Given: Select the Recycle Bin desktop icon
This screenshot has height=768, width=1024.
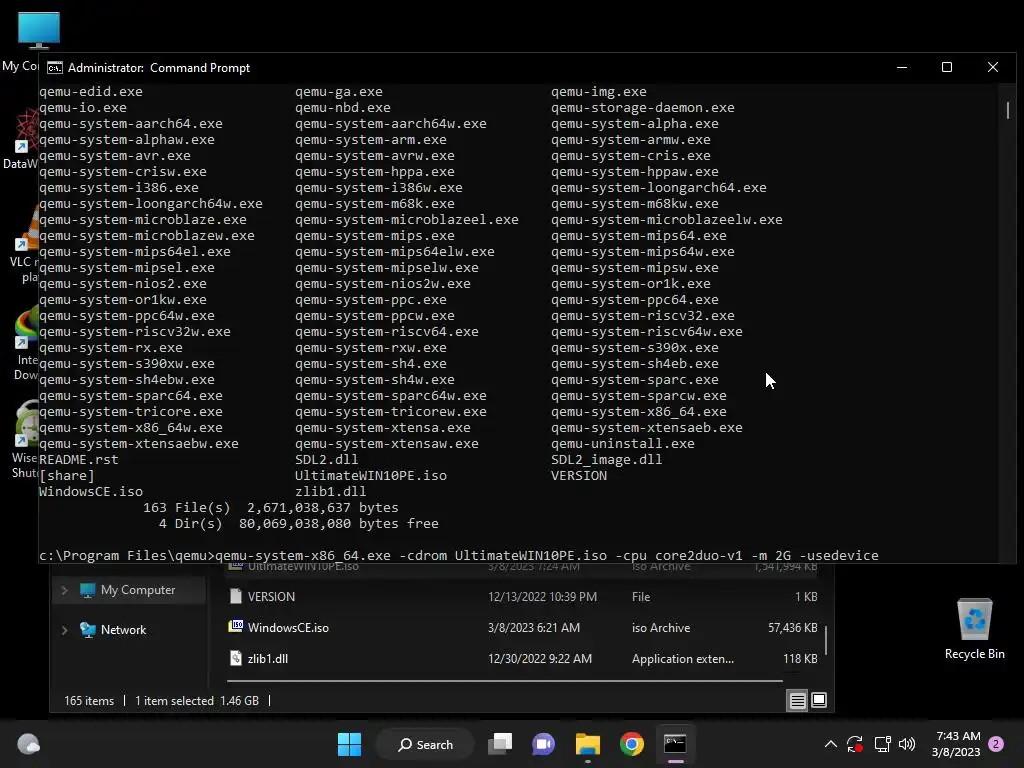Looking at the screenshot, I should pyautogui.click(x=974, y=629).
